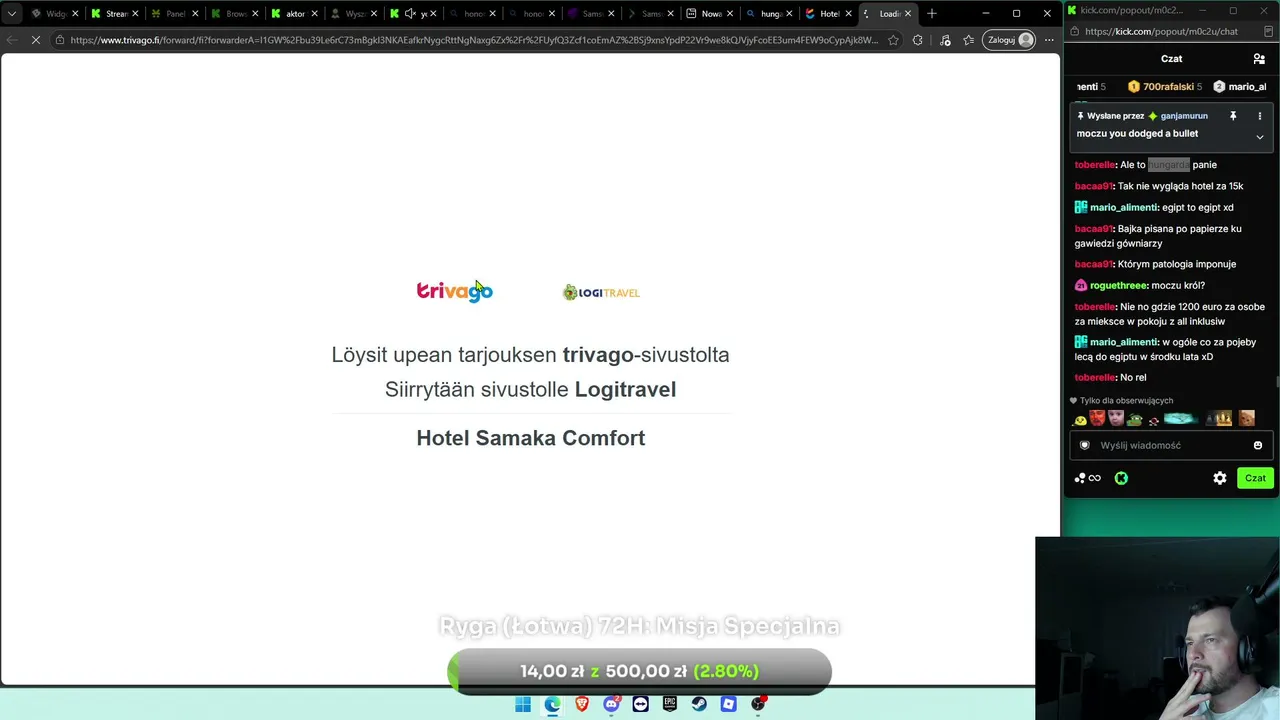Switch to the aktor tab

click(294, 13)
